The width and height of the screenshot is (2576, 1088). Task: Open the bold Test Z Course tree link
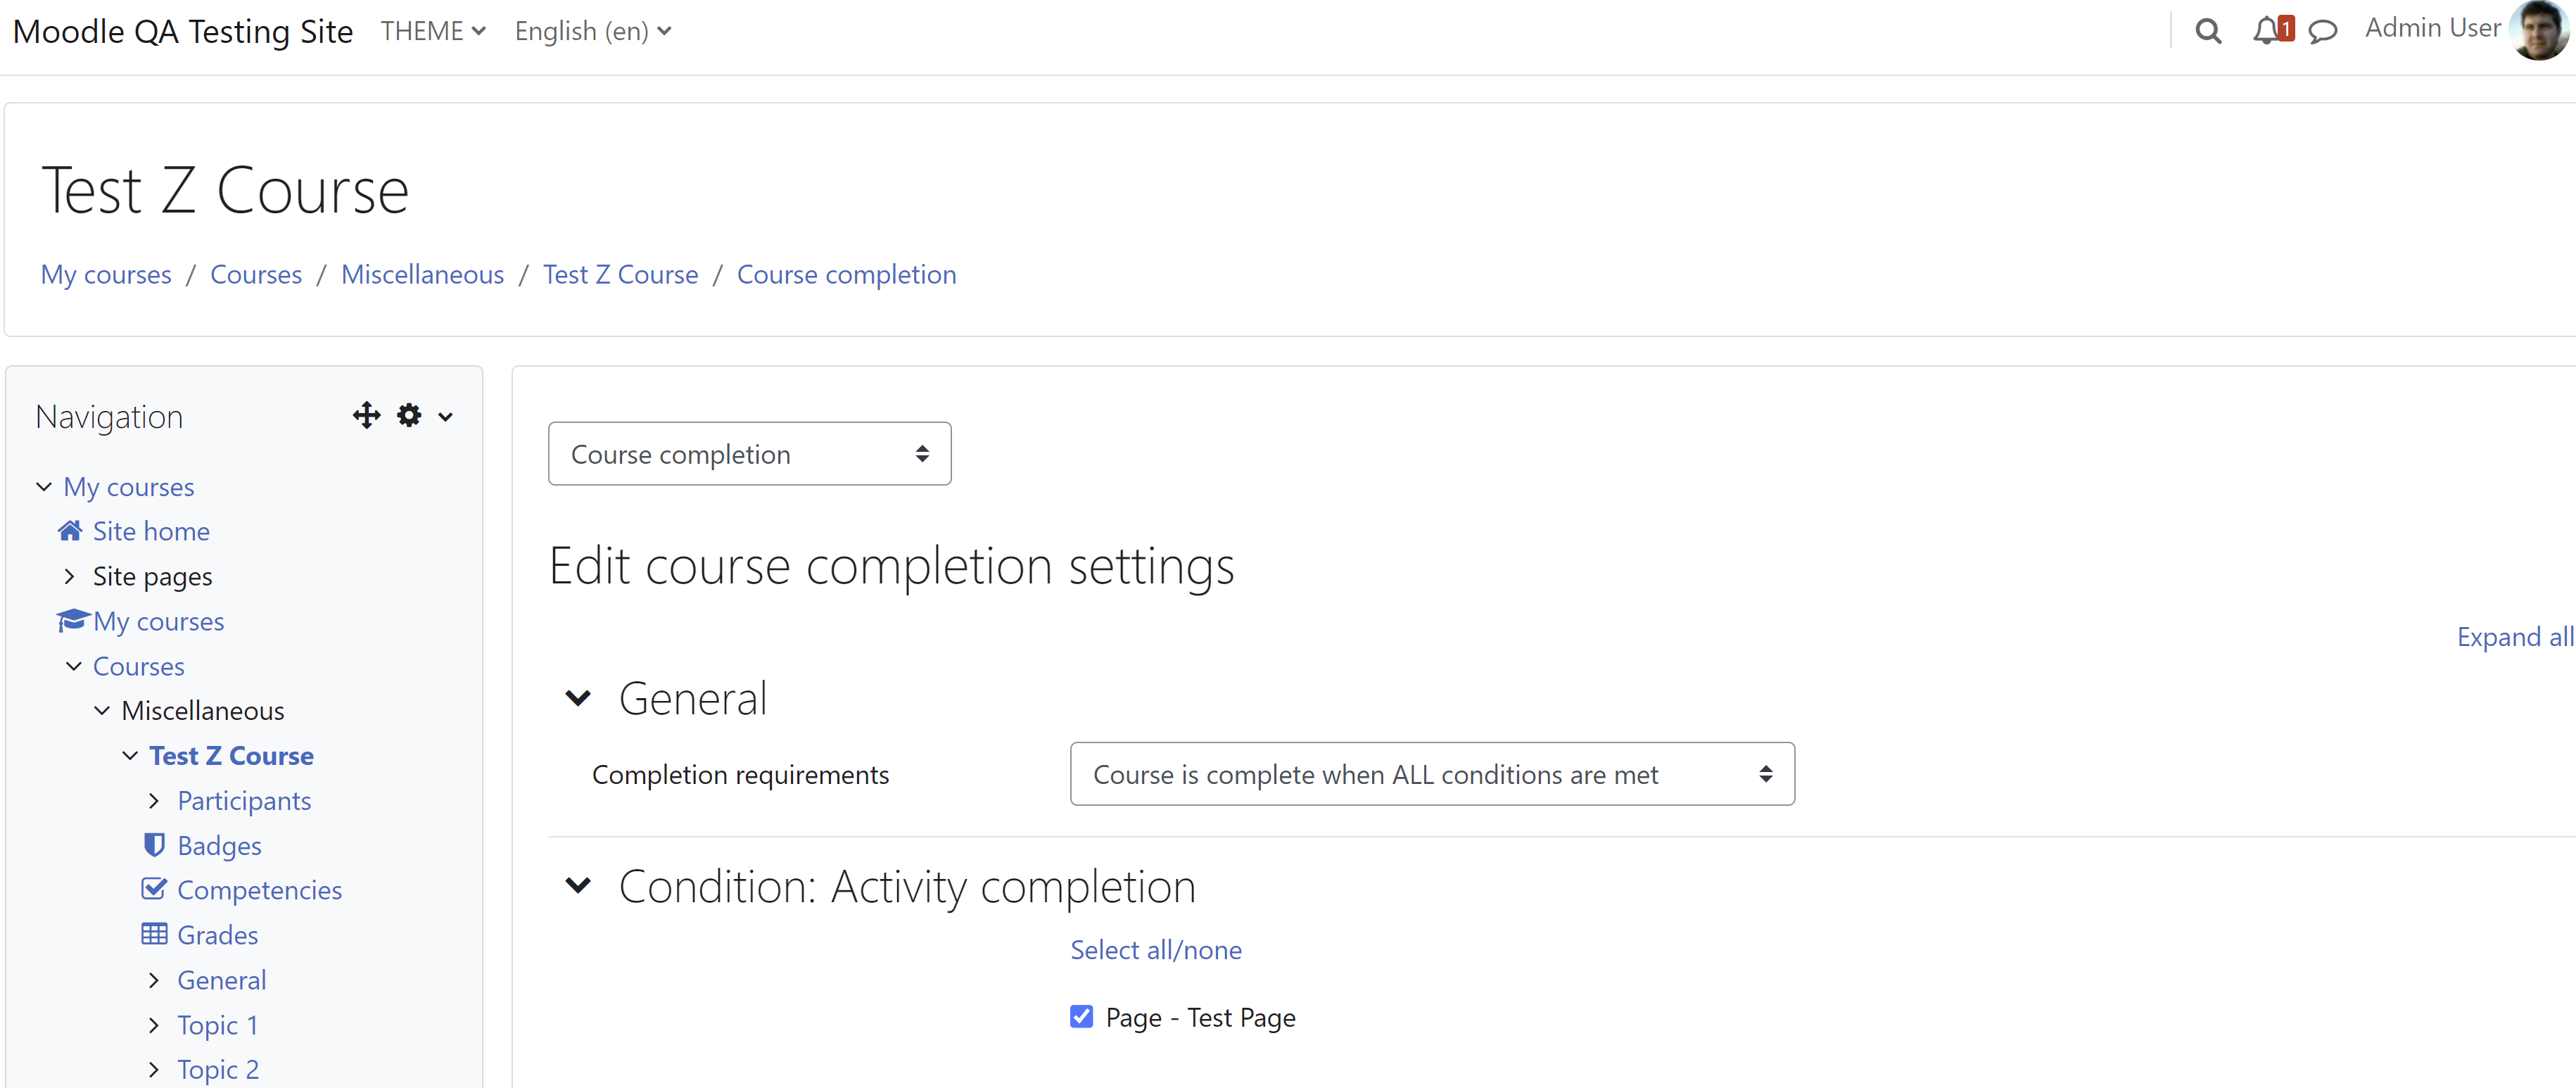click(231, 756)
